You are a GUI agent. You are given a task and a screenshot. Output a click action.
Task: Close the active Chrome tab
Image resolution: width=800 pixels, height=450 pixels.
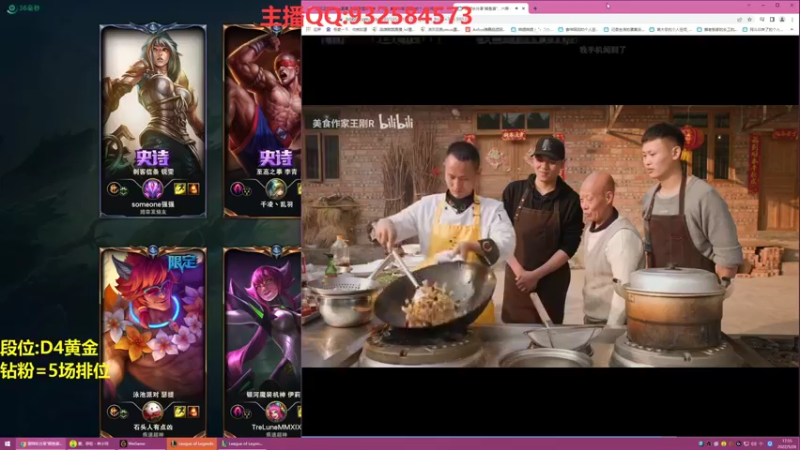tap(523, 9)
